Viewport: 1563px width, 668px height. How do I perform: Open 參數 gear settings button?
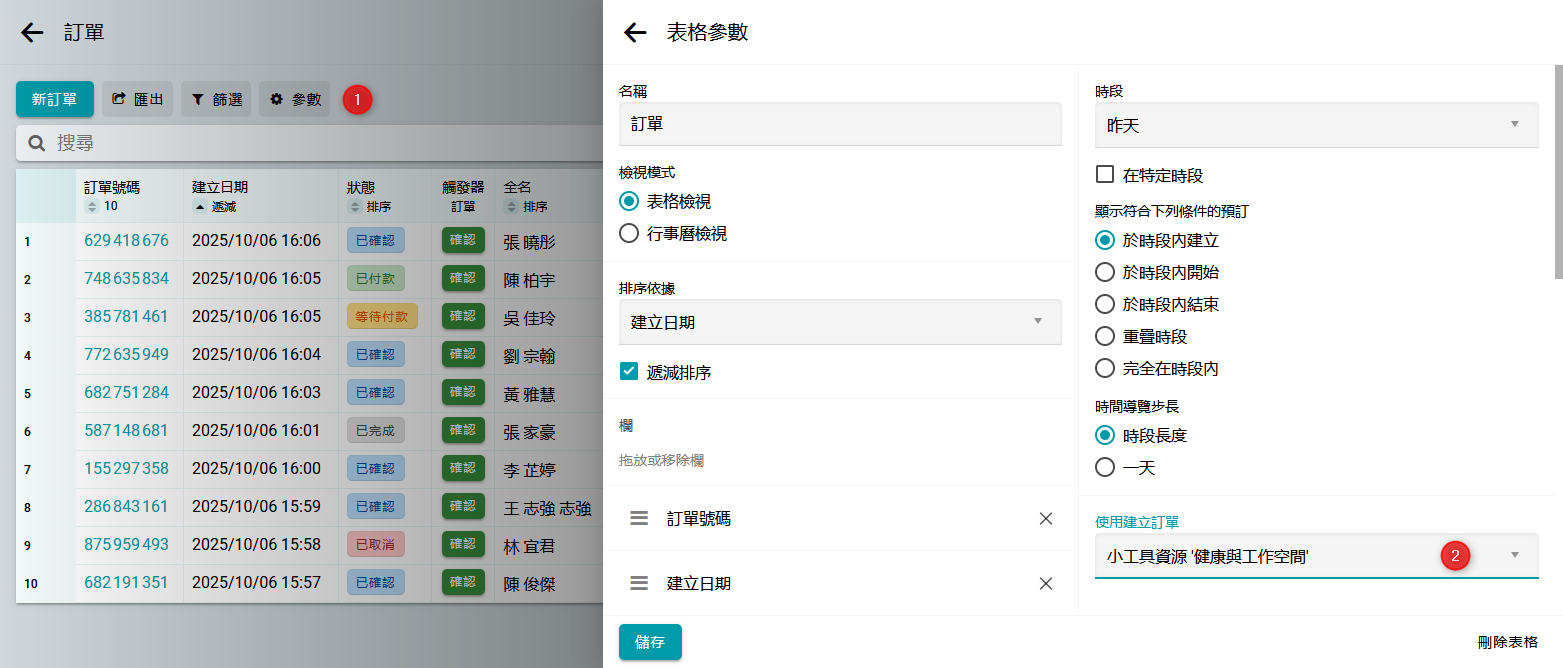[x=295, y=100]
